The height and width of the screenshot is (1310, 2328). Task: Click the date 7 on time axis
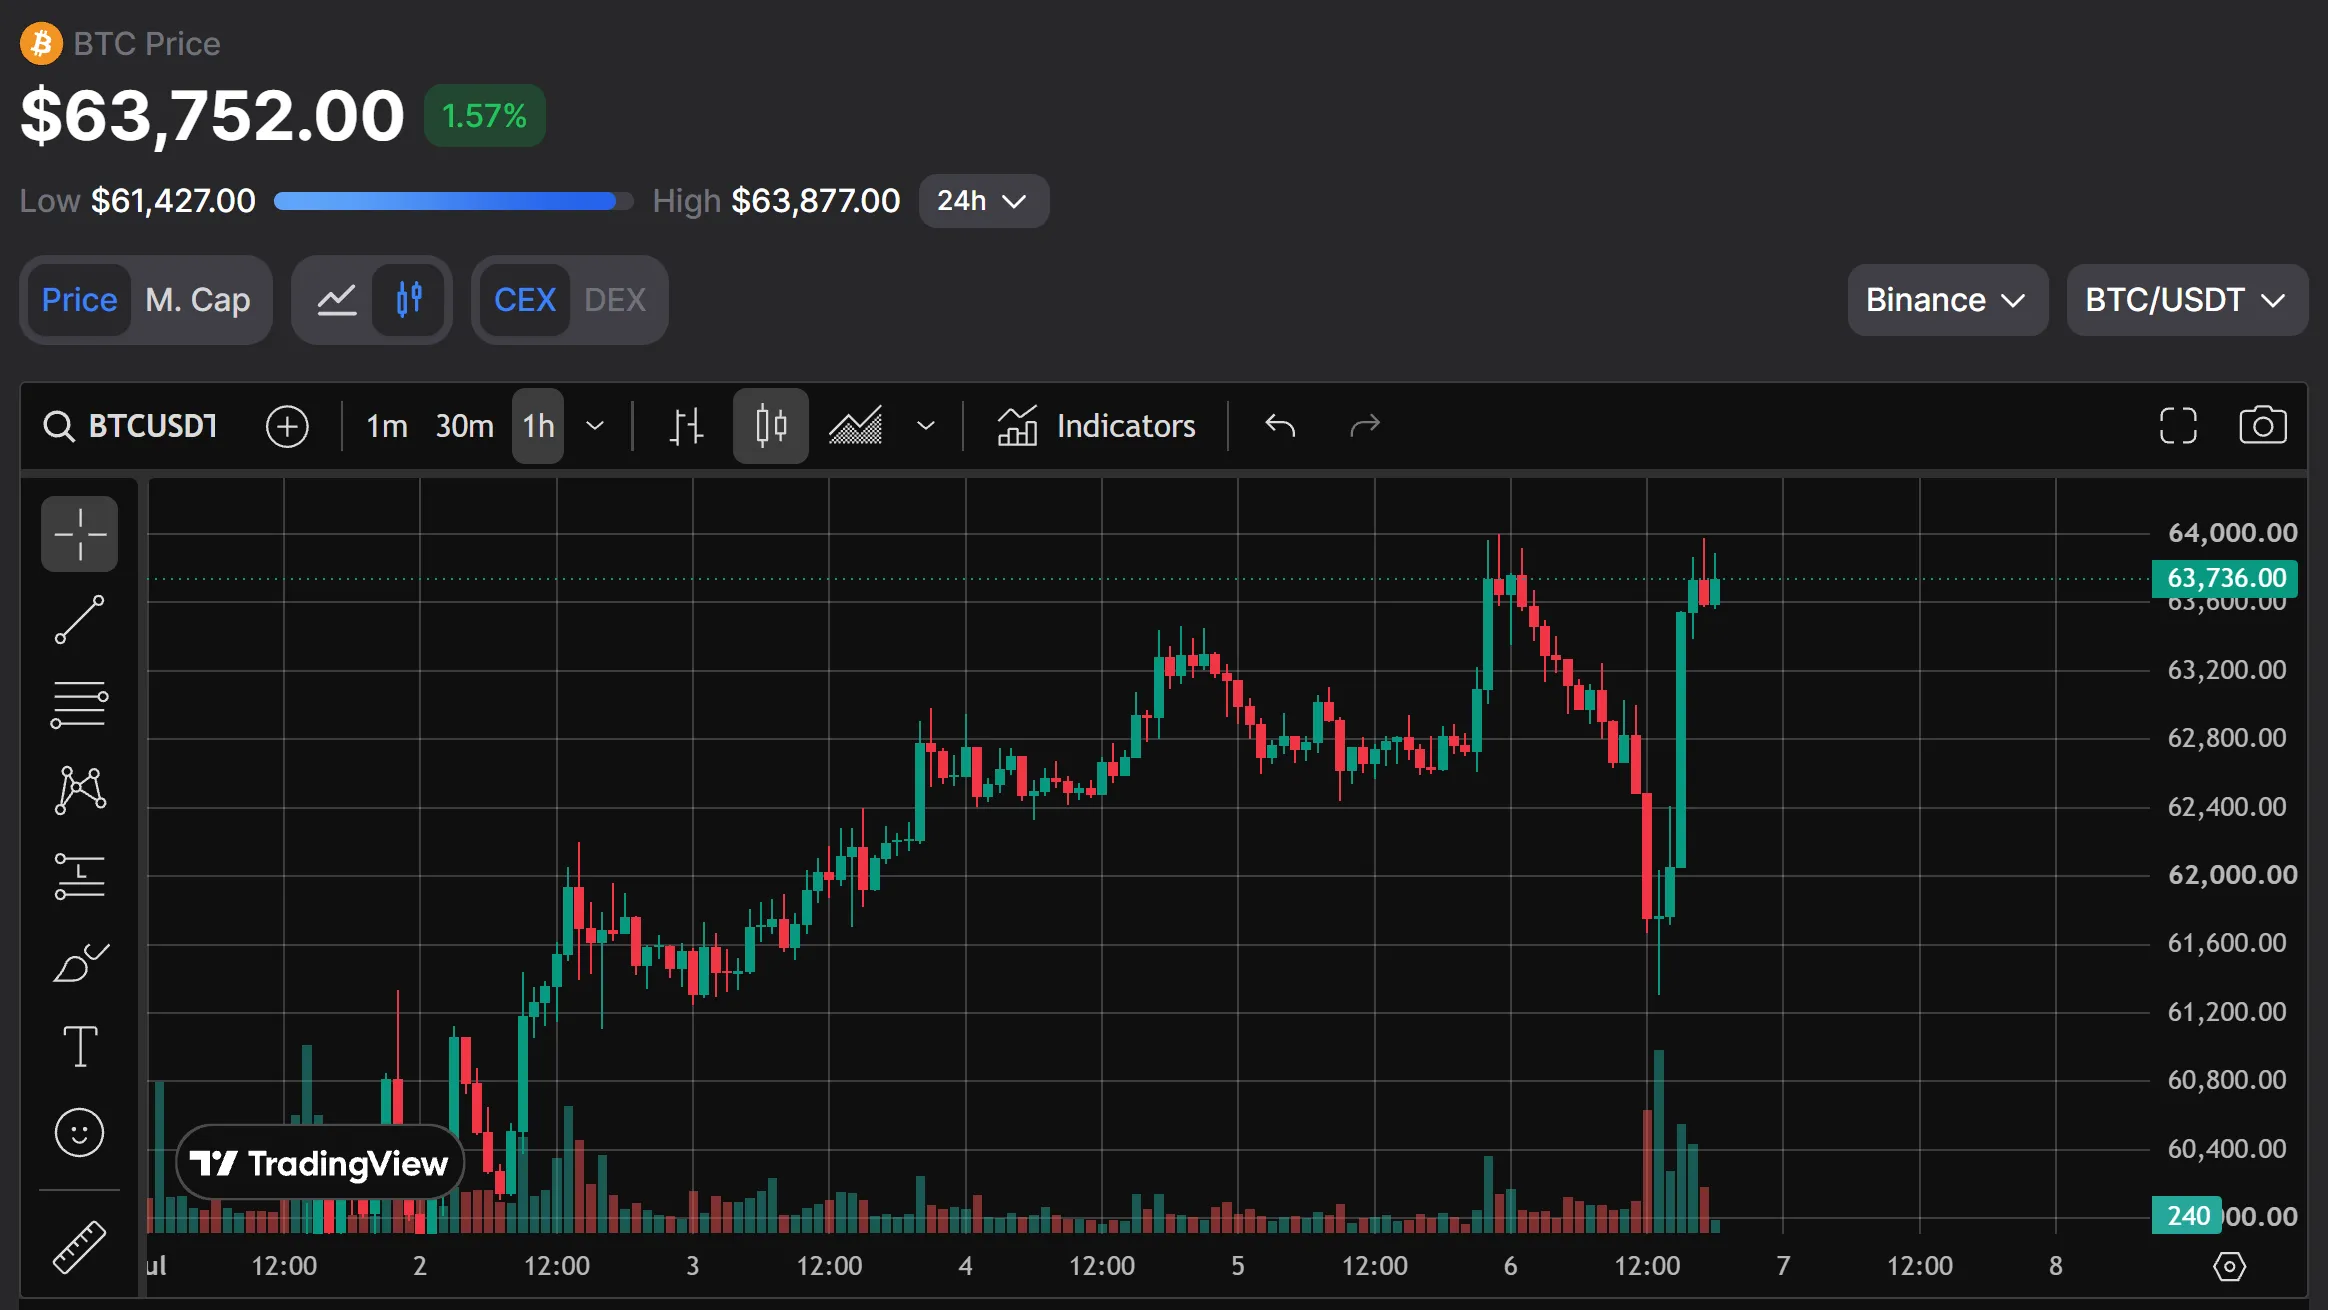1783,1266
